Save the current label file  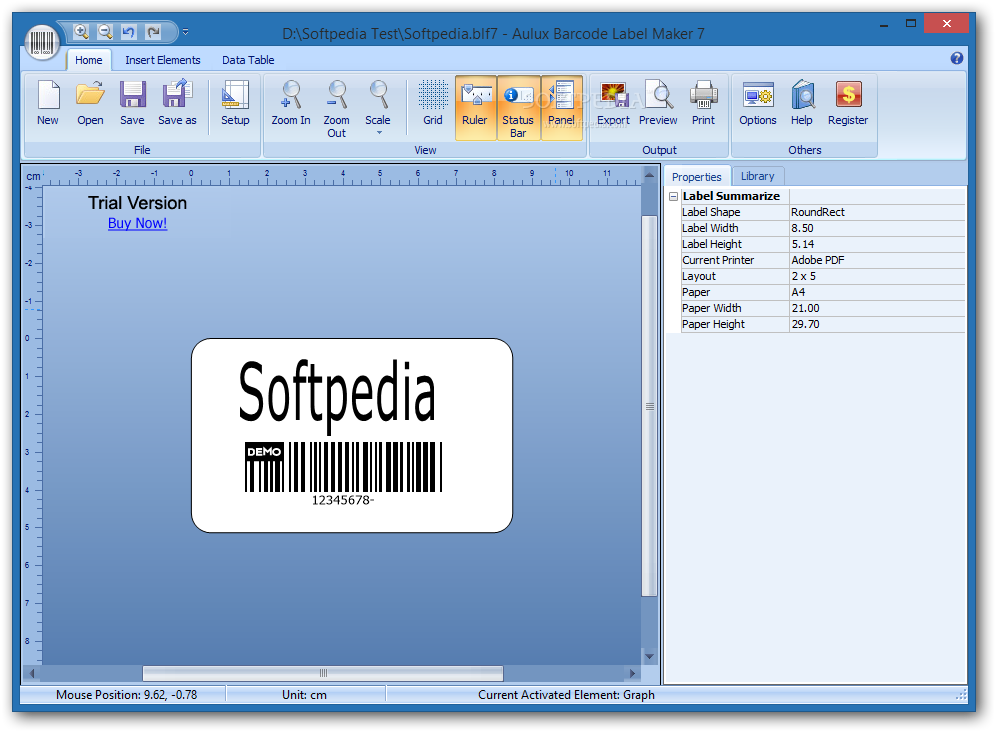coord(132,104)
